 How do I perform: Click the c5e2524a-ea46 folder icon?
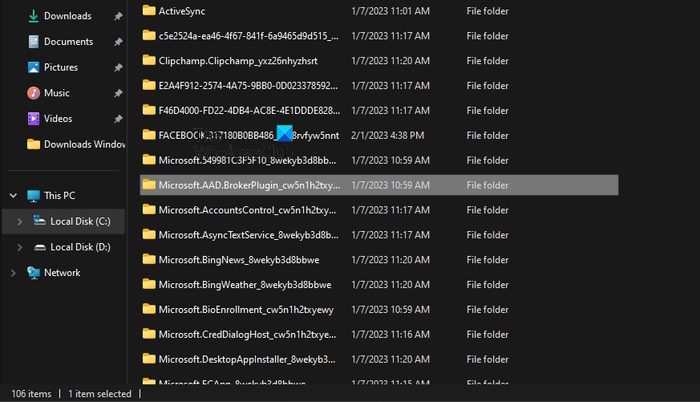[x=149, y=35]
